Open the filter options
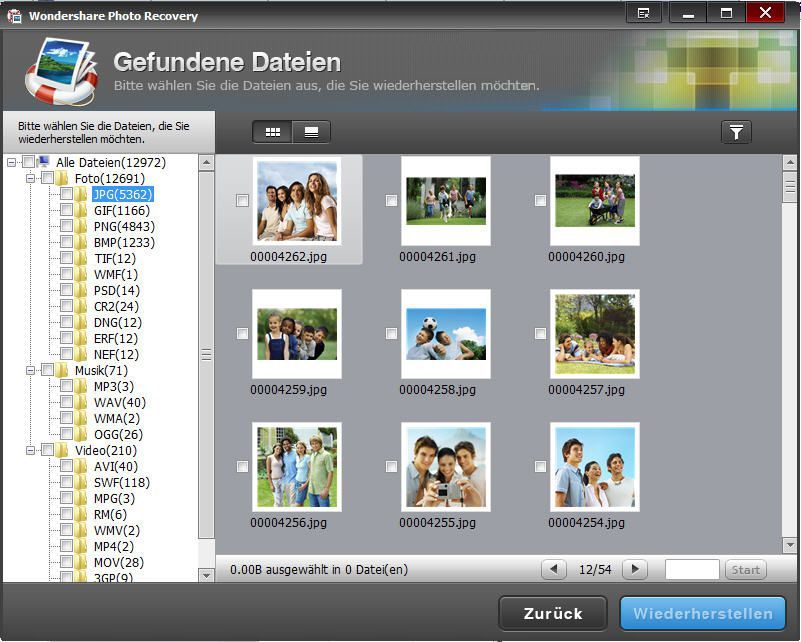This screenshot has width=801, height=642. coord(737,131)
